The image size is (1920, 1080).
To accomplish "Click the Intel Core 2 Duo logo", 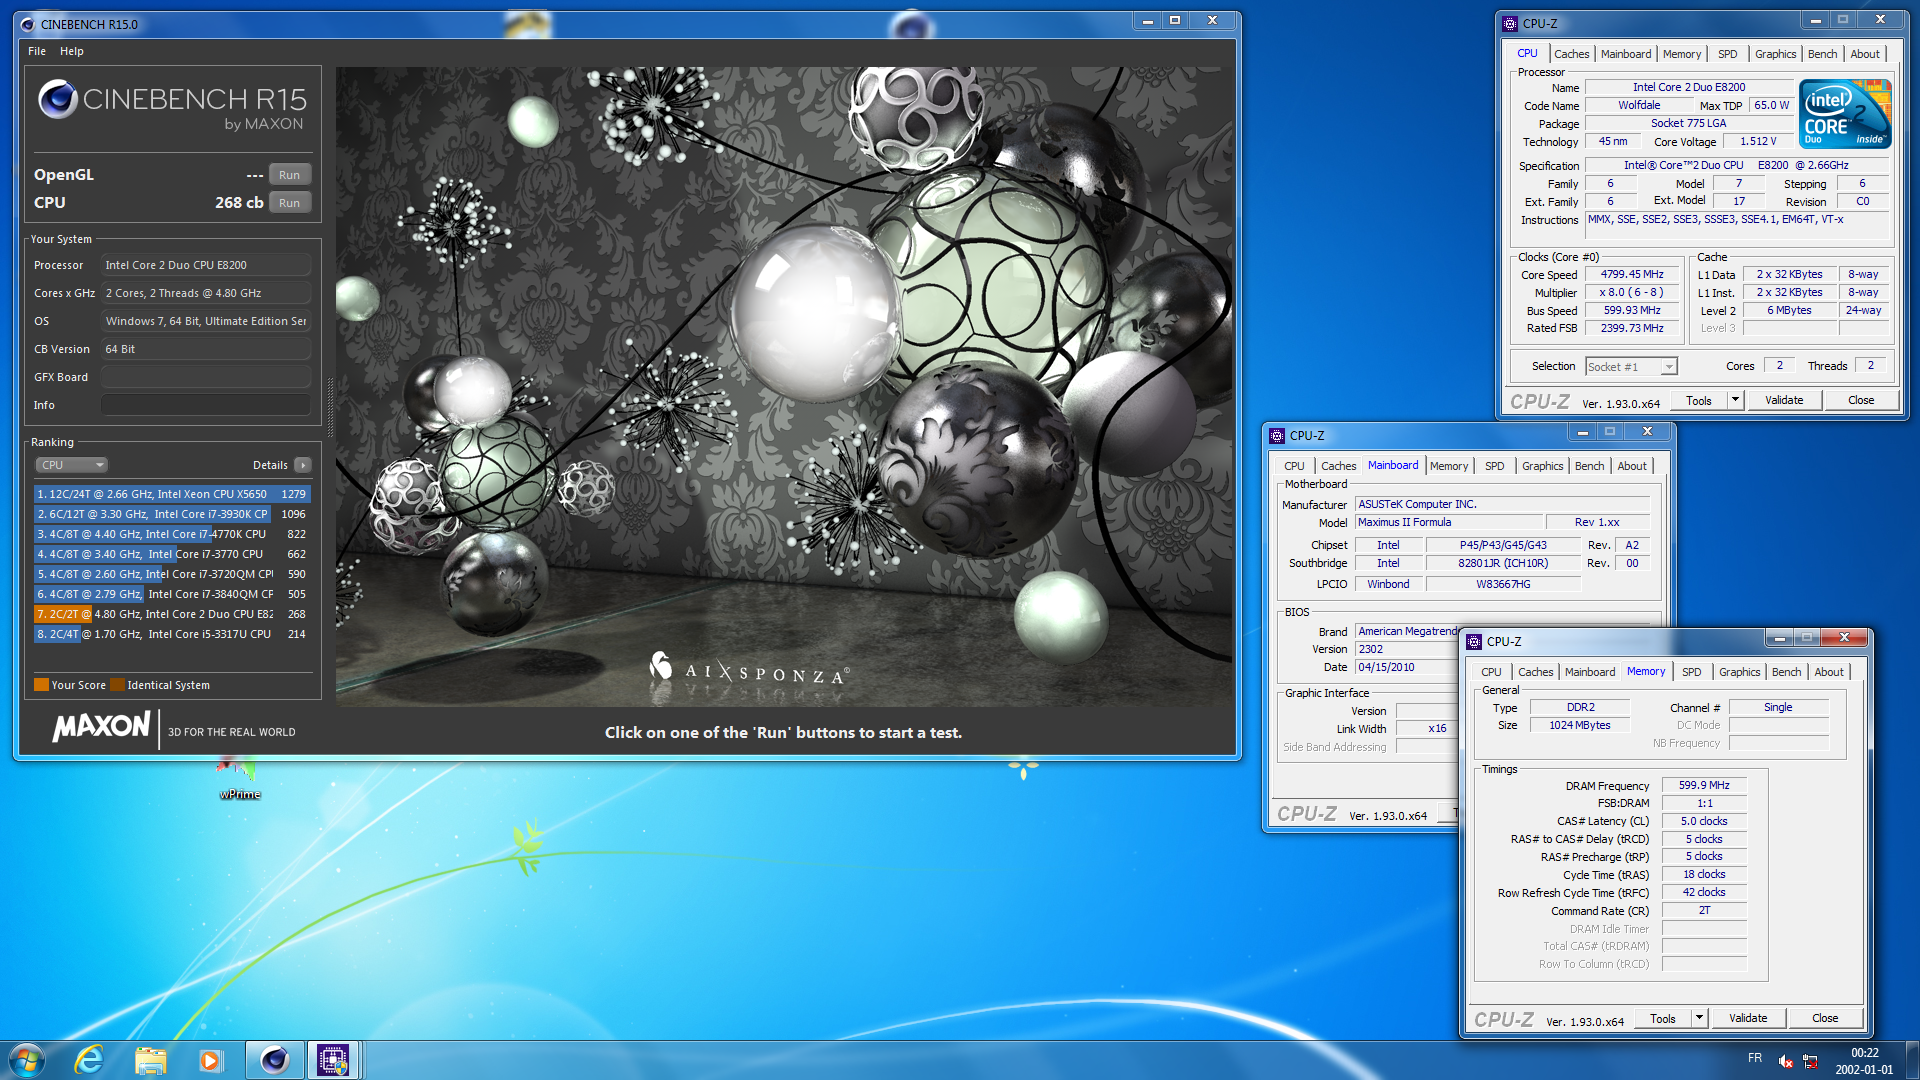I will tap(1845, 114).
